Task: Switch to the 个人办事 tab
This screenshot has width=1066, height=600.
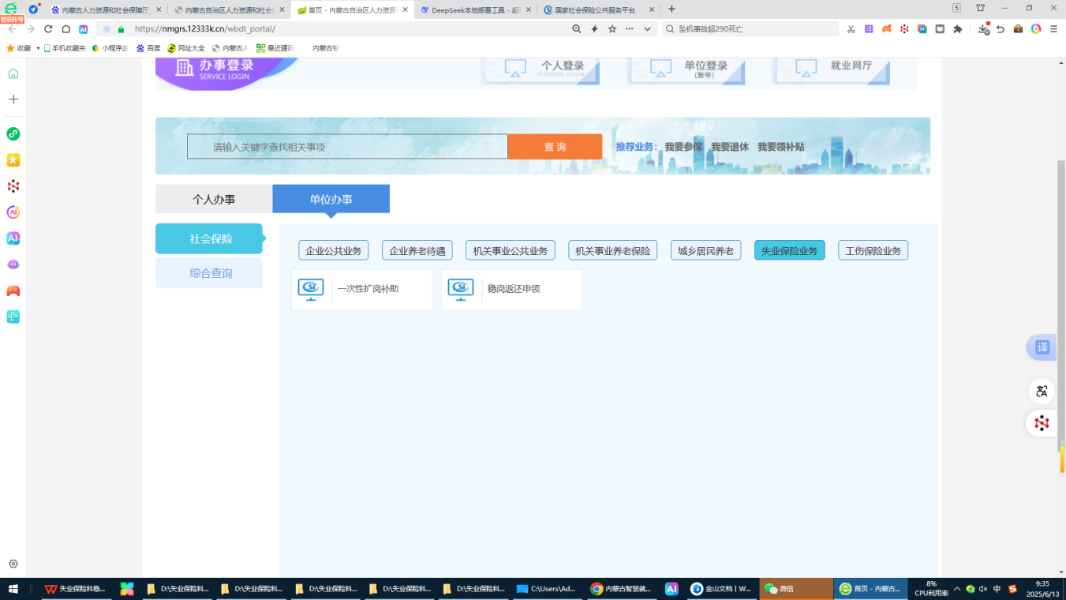Action: coord(214,199)
